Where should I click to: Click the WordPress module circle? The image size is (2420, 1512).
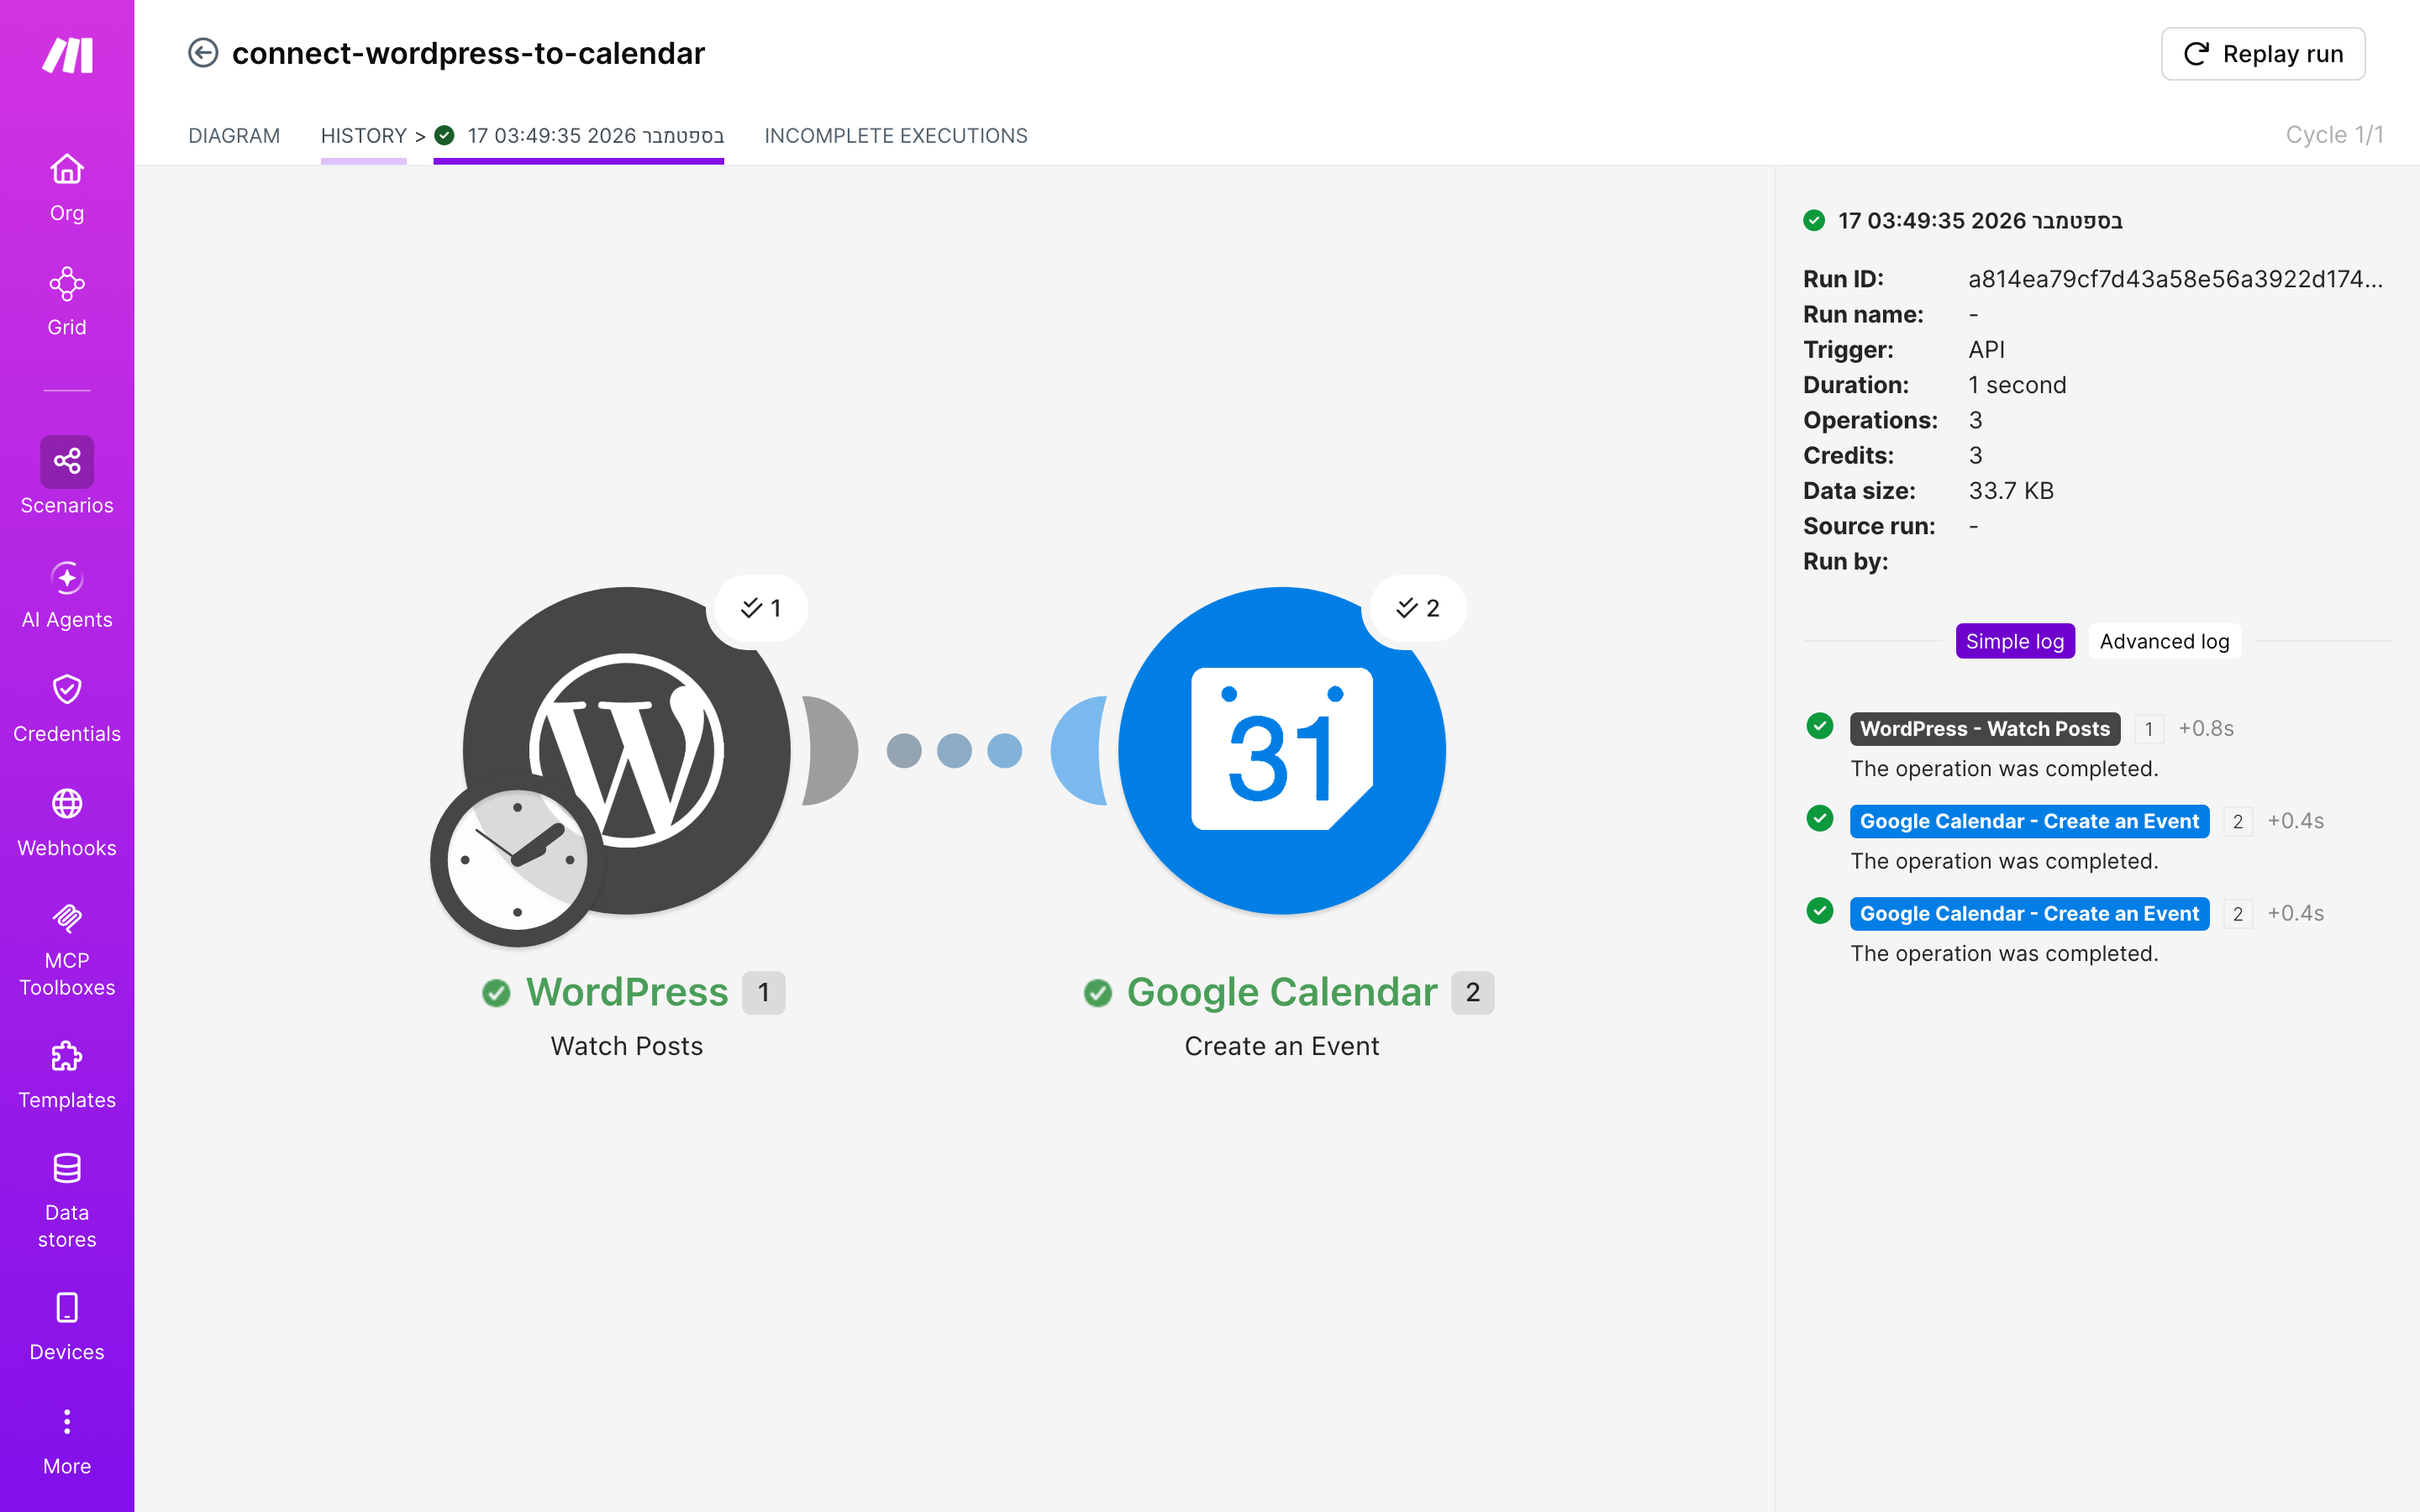point(627,750)
